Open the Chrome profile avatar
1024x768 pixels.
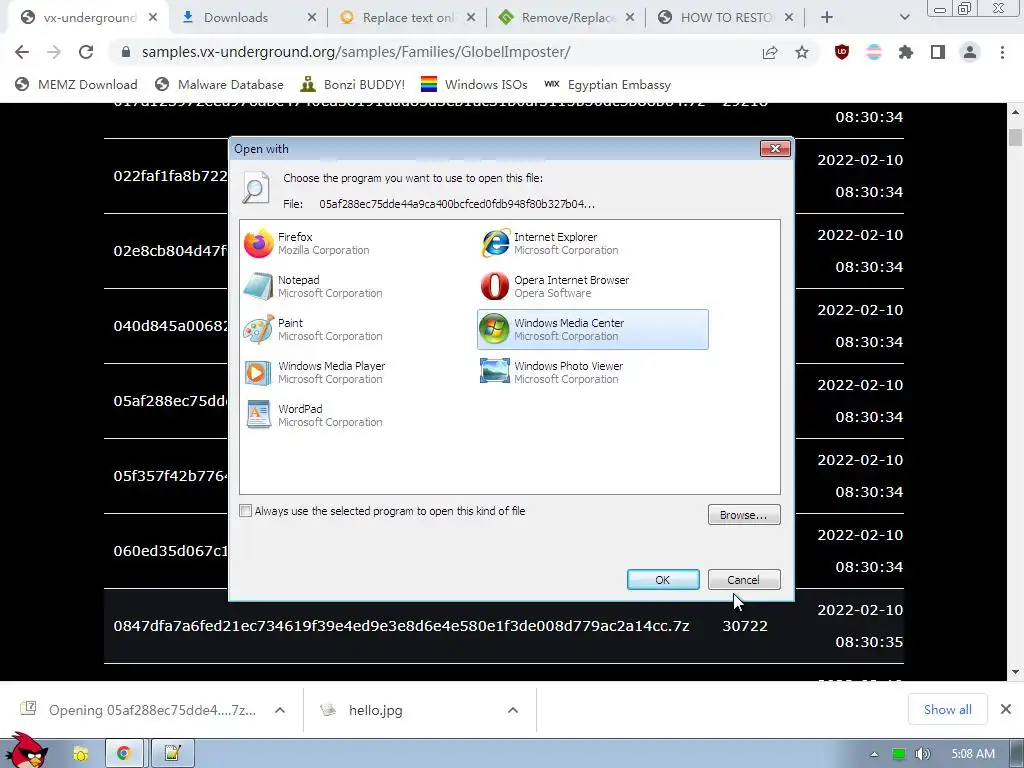click(x=970, y=52)
